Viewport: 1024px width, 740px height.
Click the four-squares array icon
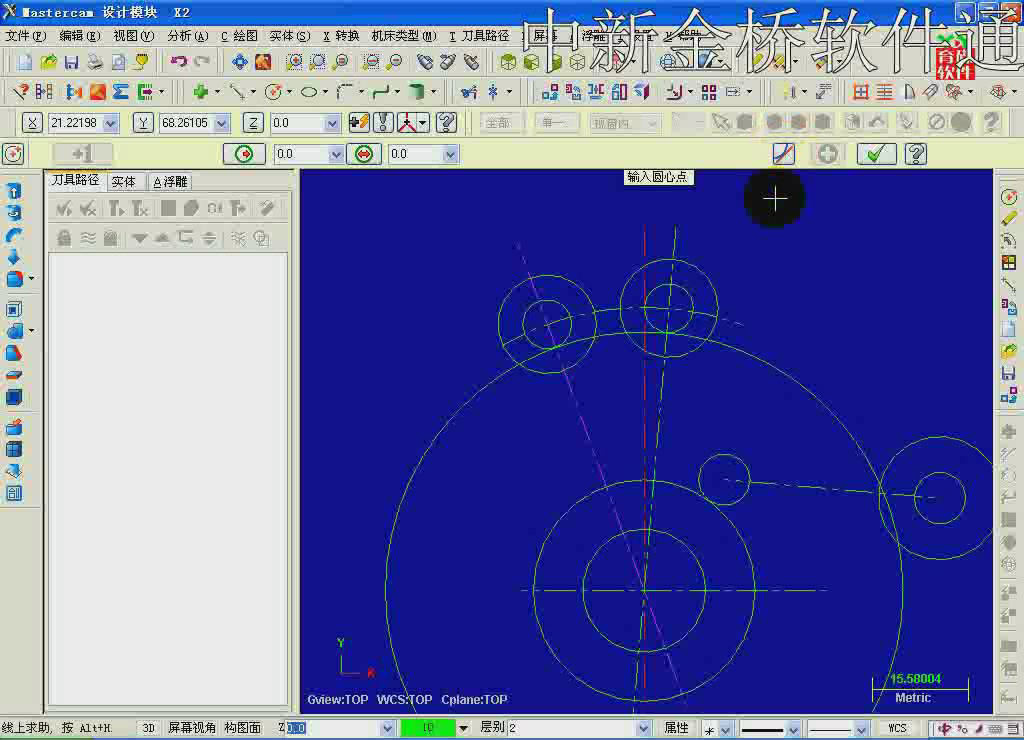click(709, 92)
